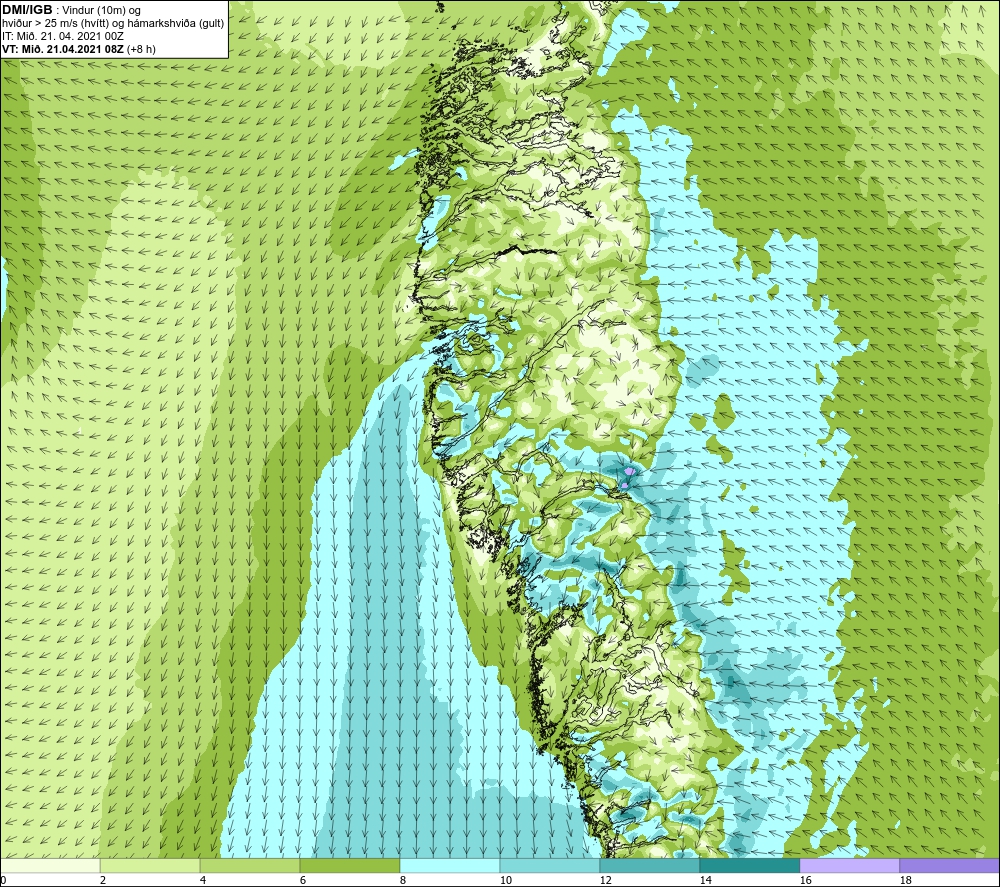
Task: Click the 0–2 m/s pale legend swatch
Action: click(50, 865)
